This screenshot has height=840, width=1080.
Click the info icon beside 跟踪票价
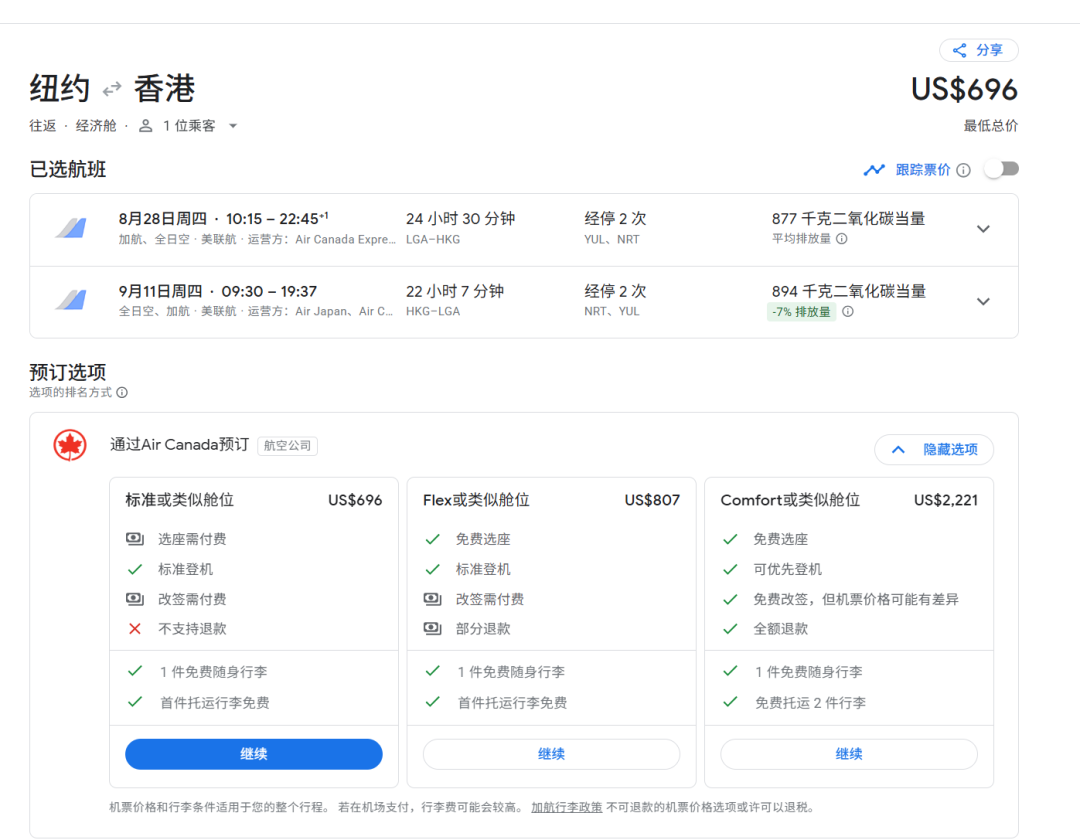click(x=963, y=170)
